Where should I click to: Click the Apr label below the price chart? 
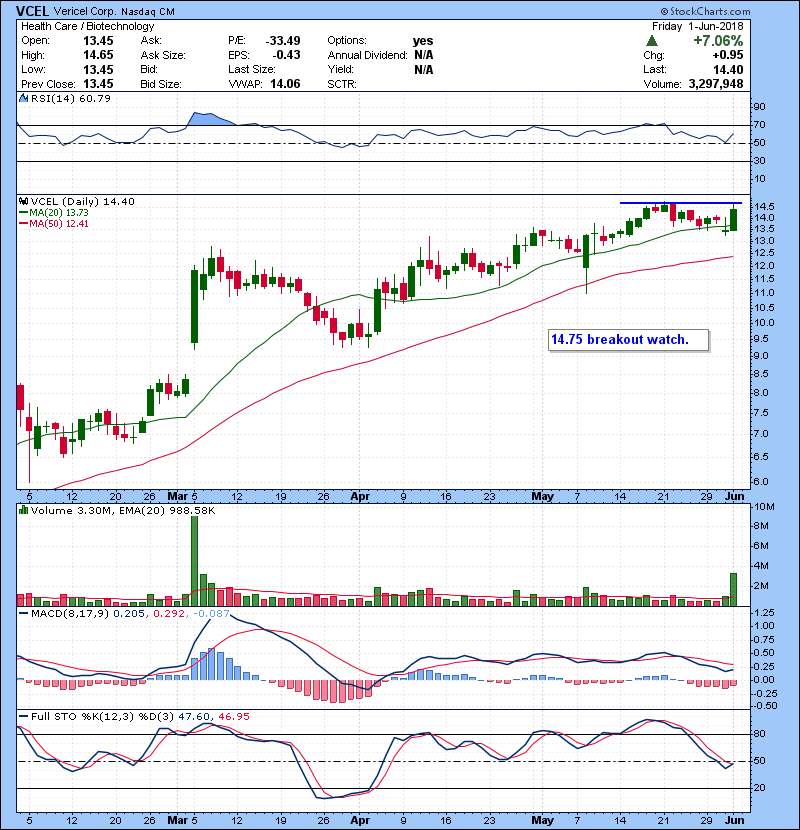coord(360,497)
